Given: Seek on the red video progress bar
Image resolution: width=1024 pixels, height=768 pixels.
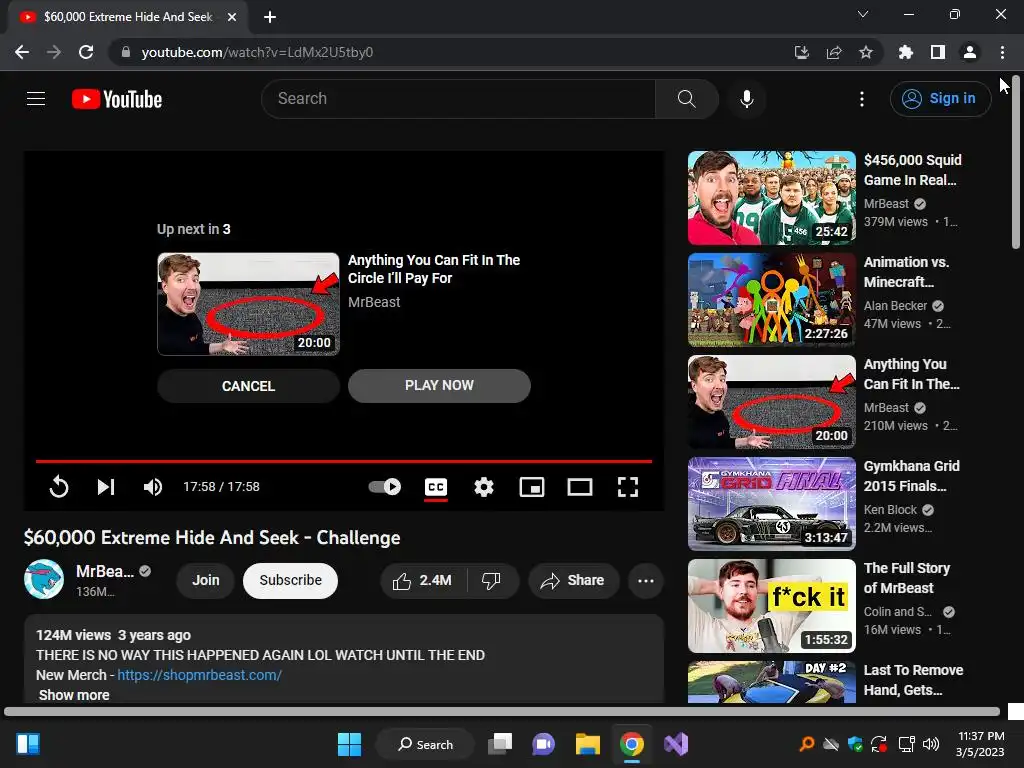Looking at the screenshot, I should (x=344, y=461).
